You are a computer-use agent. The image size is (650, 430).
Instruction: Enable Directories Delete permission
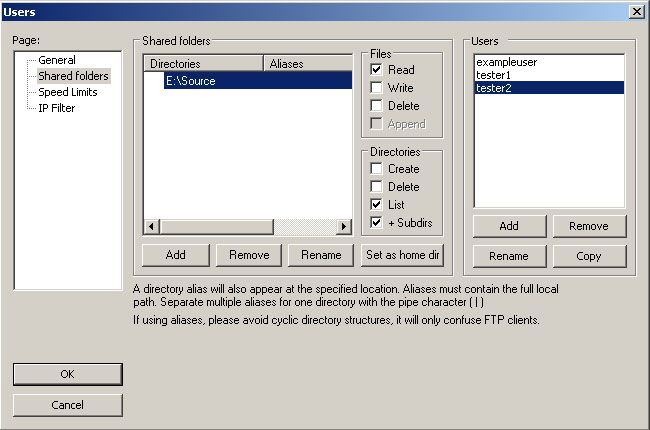(376, 187)
